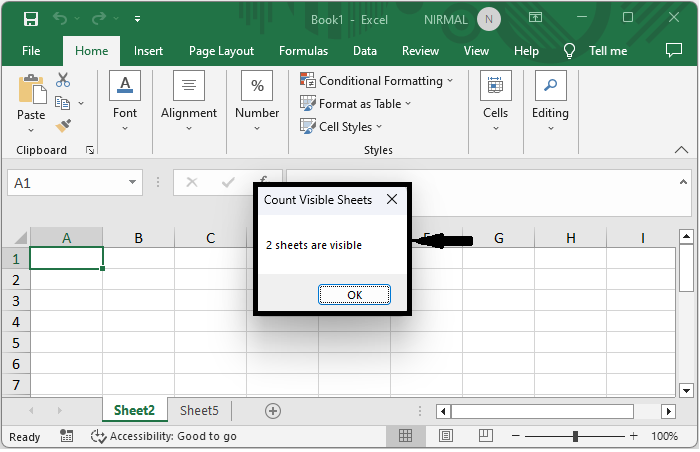Add a new sheet with plus icon

tap(273, 411)
